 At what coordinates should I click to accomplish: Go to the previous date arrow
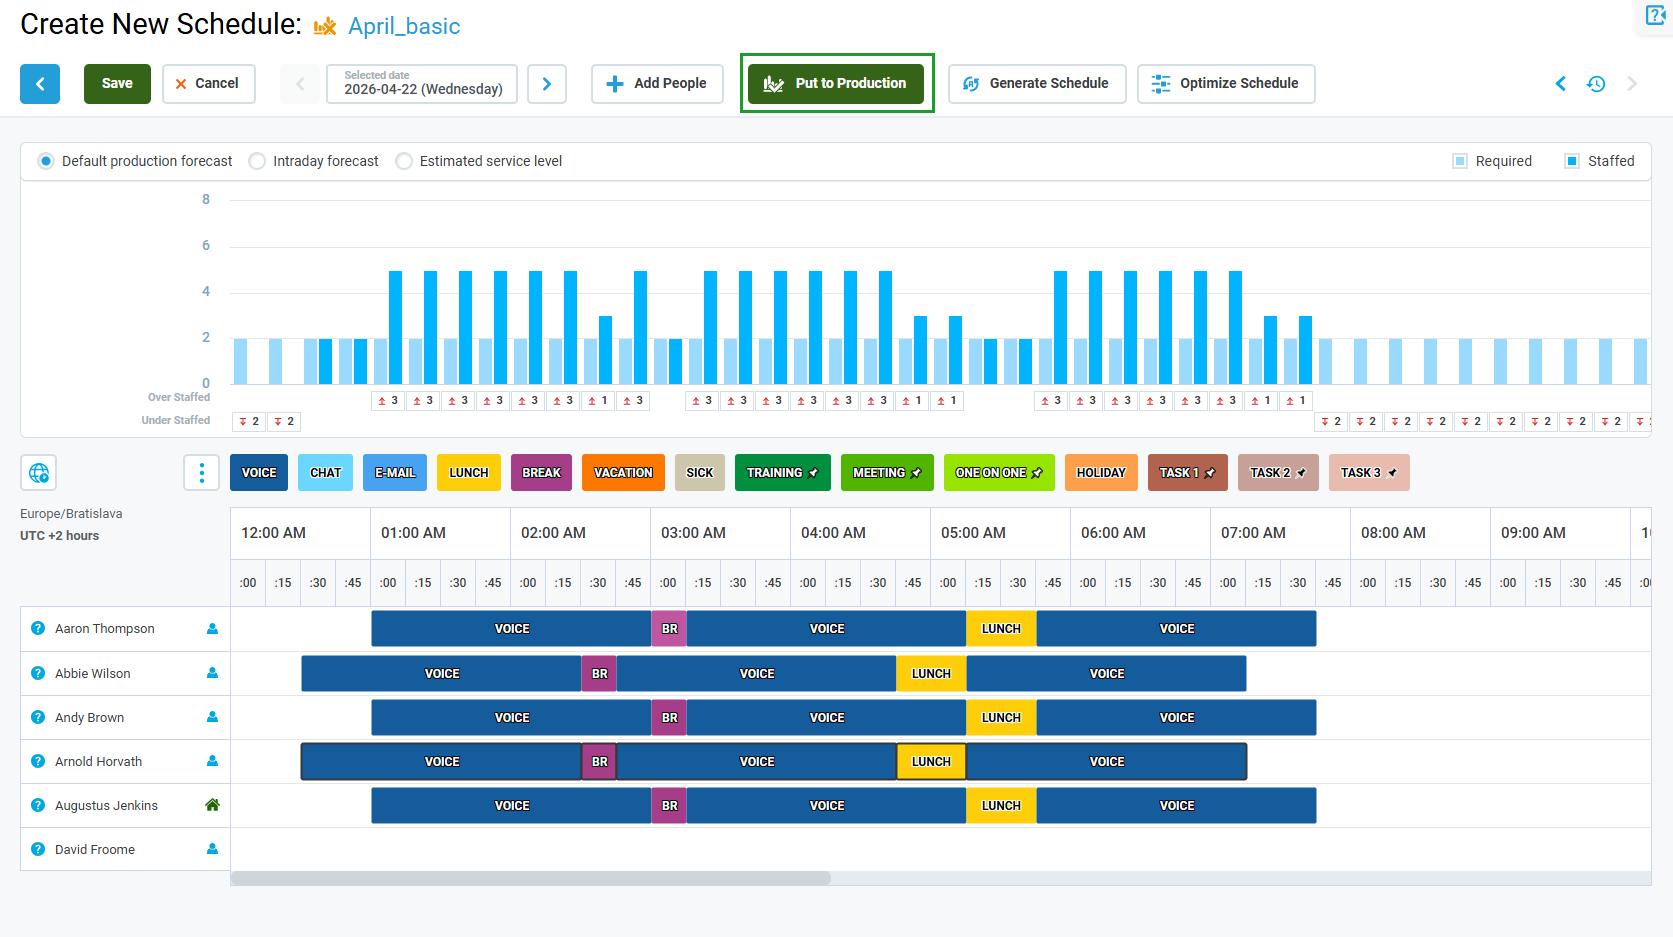tap(300, 84)
